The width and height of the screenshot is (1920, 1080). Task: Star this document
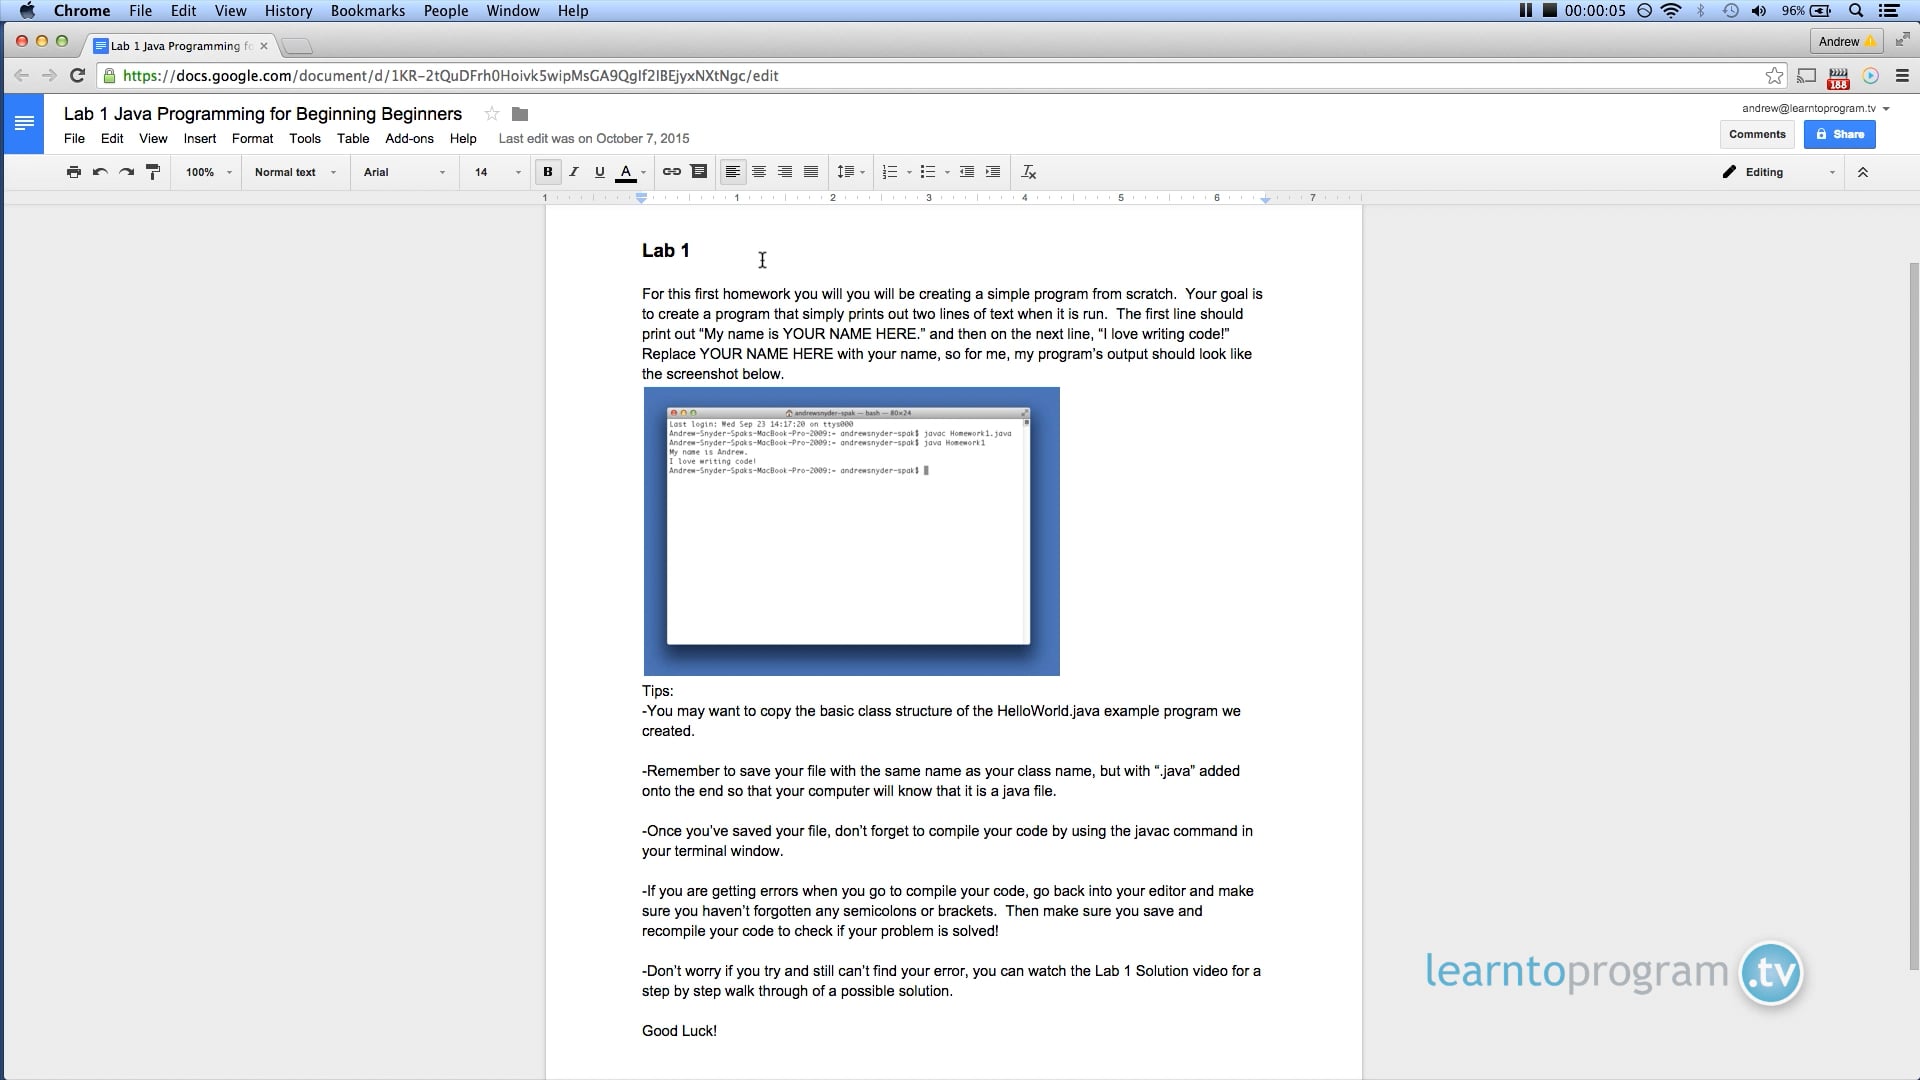tap(491, 114)
